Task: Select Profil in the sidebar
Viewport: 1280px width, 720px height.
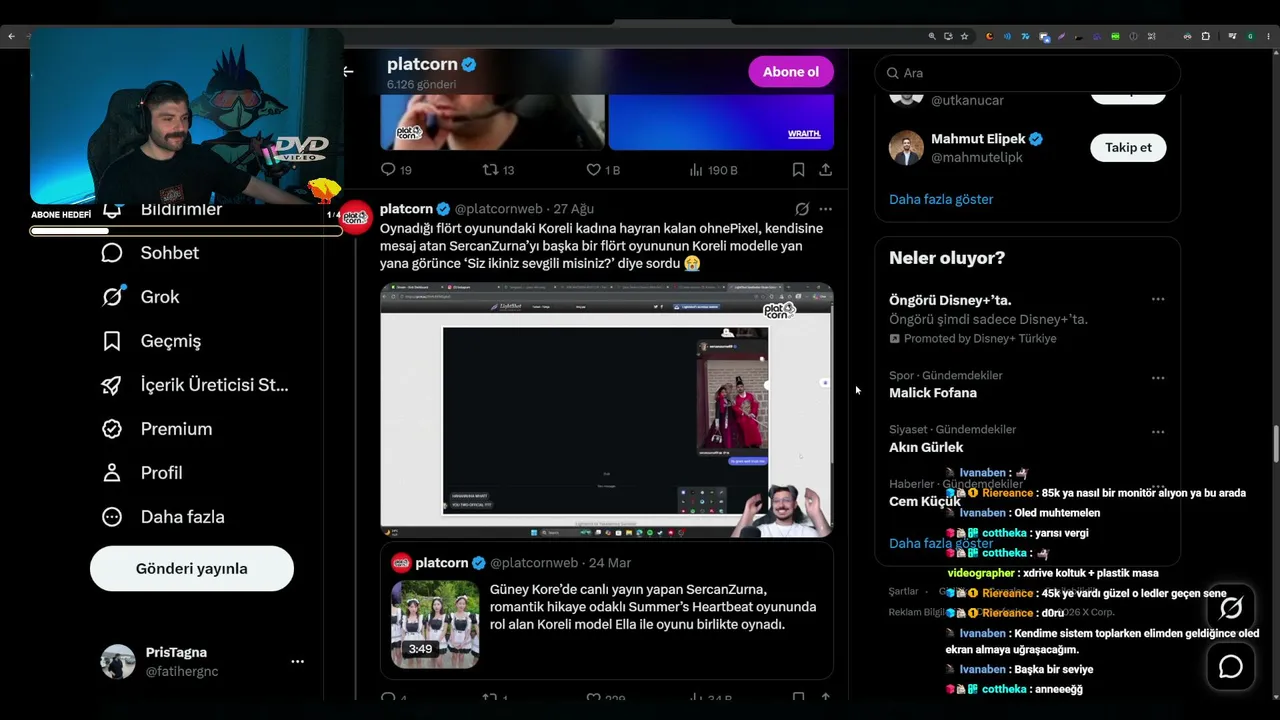Action: (161, 473)
